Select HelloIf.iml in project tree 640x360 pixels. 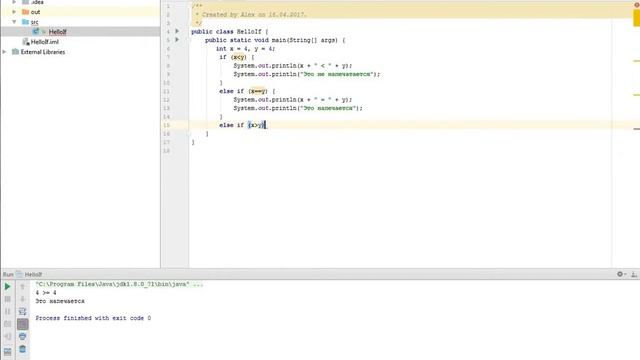pos(44,42)
